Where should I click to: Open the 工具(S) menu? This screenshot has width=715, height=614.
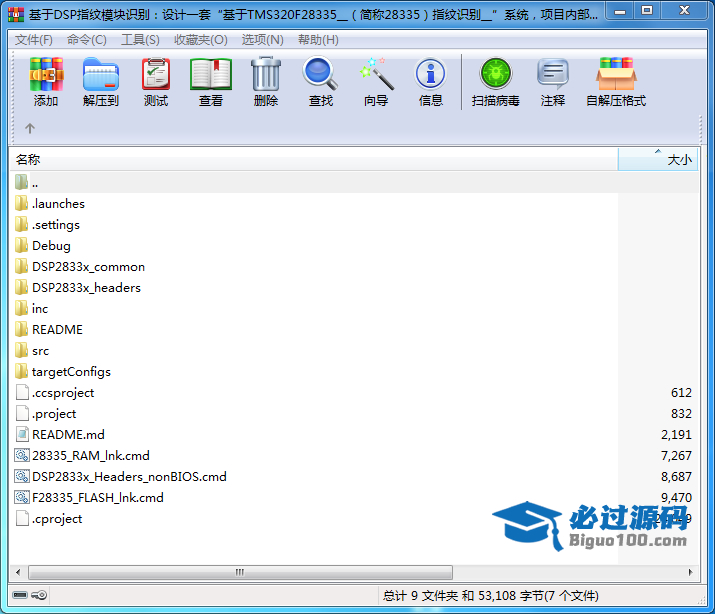(140, 40)
